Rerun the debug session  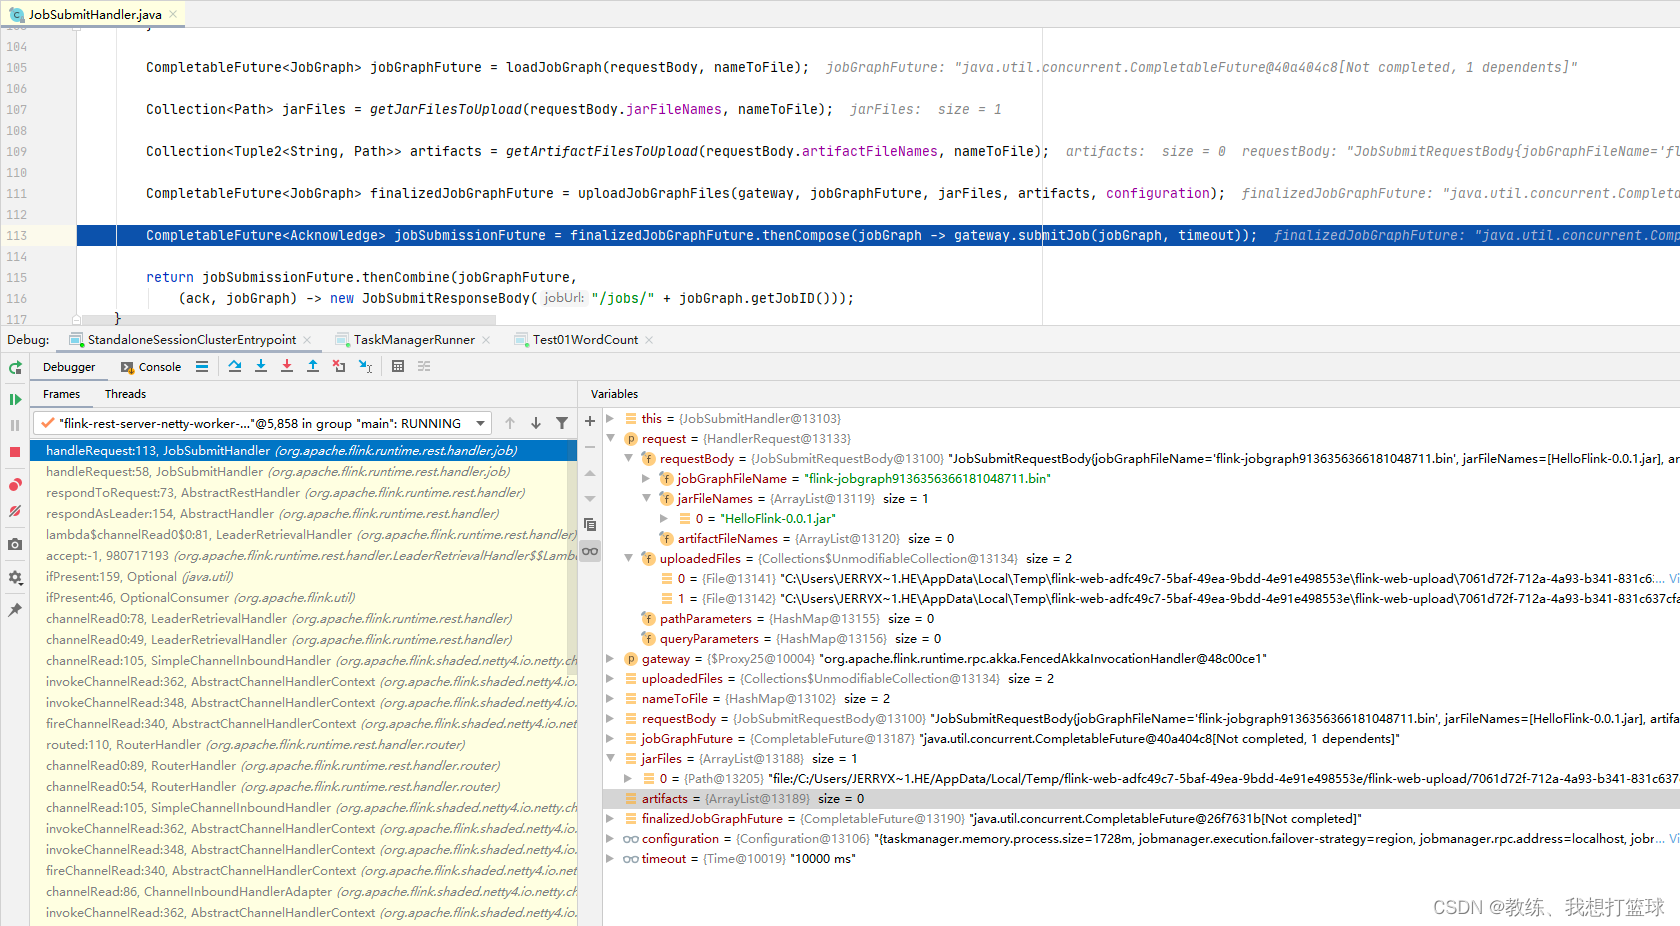[x=15, y=368]
